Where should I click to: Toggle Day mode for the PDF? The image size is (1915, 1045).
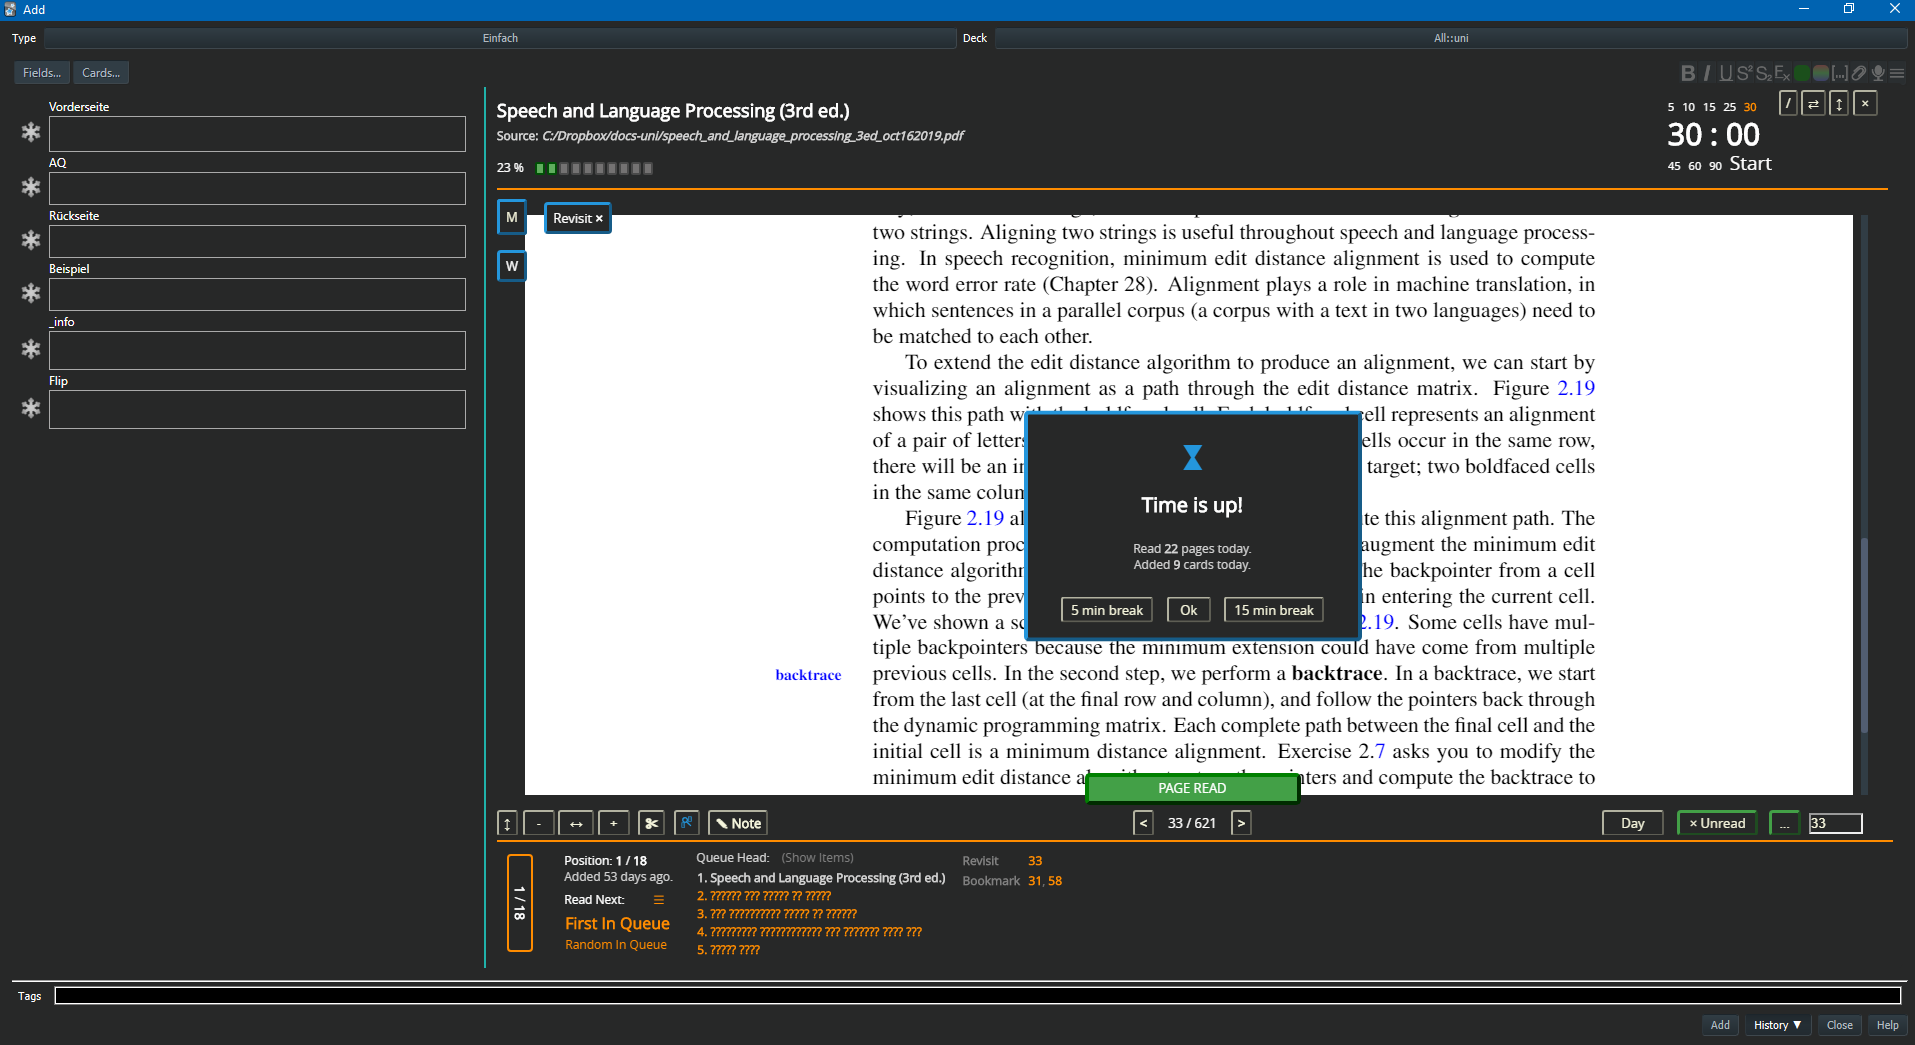pos(1632,823)
